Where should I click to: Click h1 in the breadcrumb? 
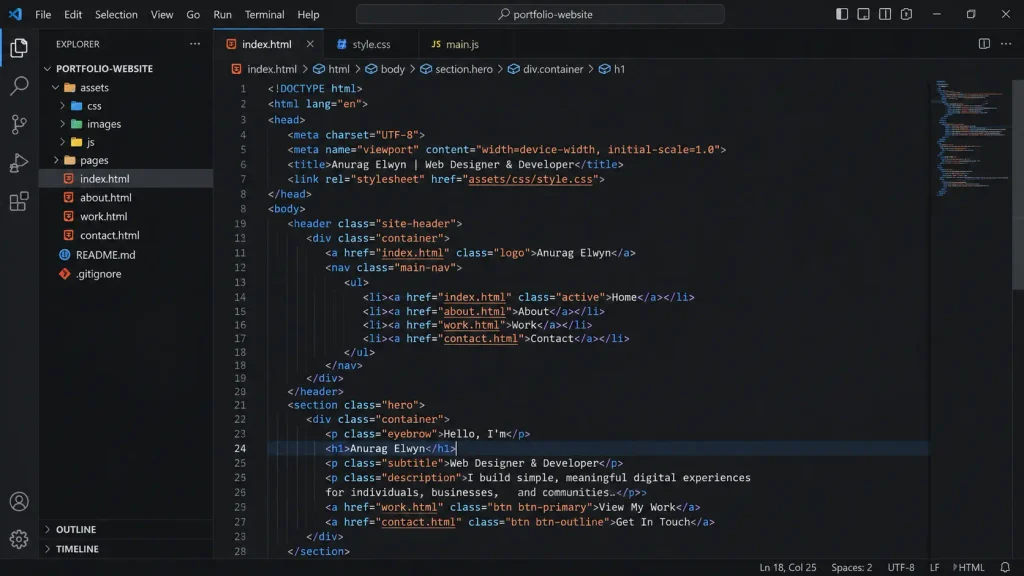619,69
